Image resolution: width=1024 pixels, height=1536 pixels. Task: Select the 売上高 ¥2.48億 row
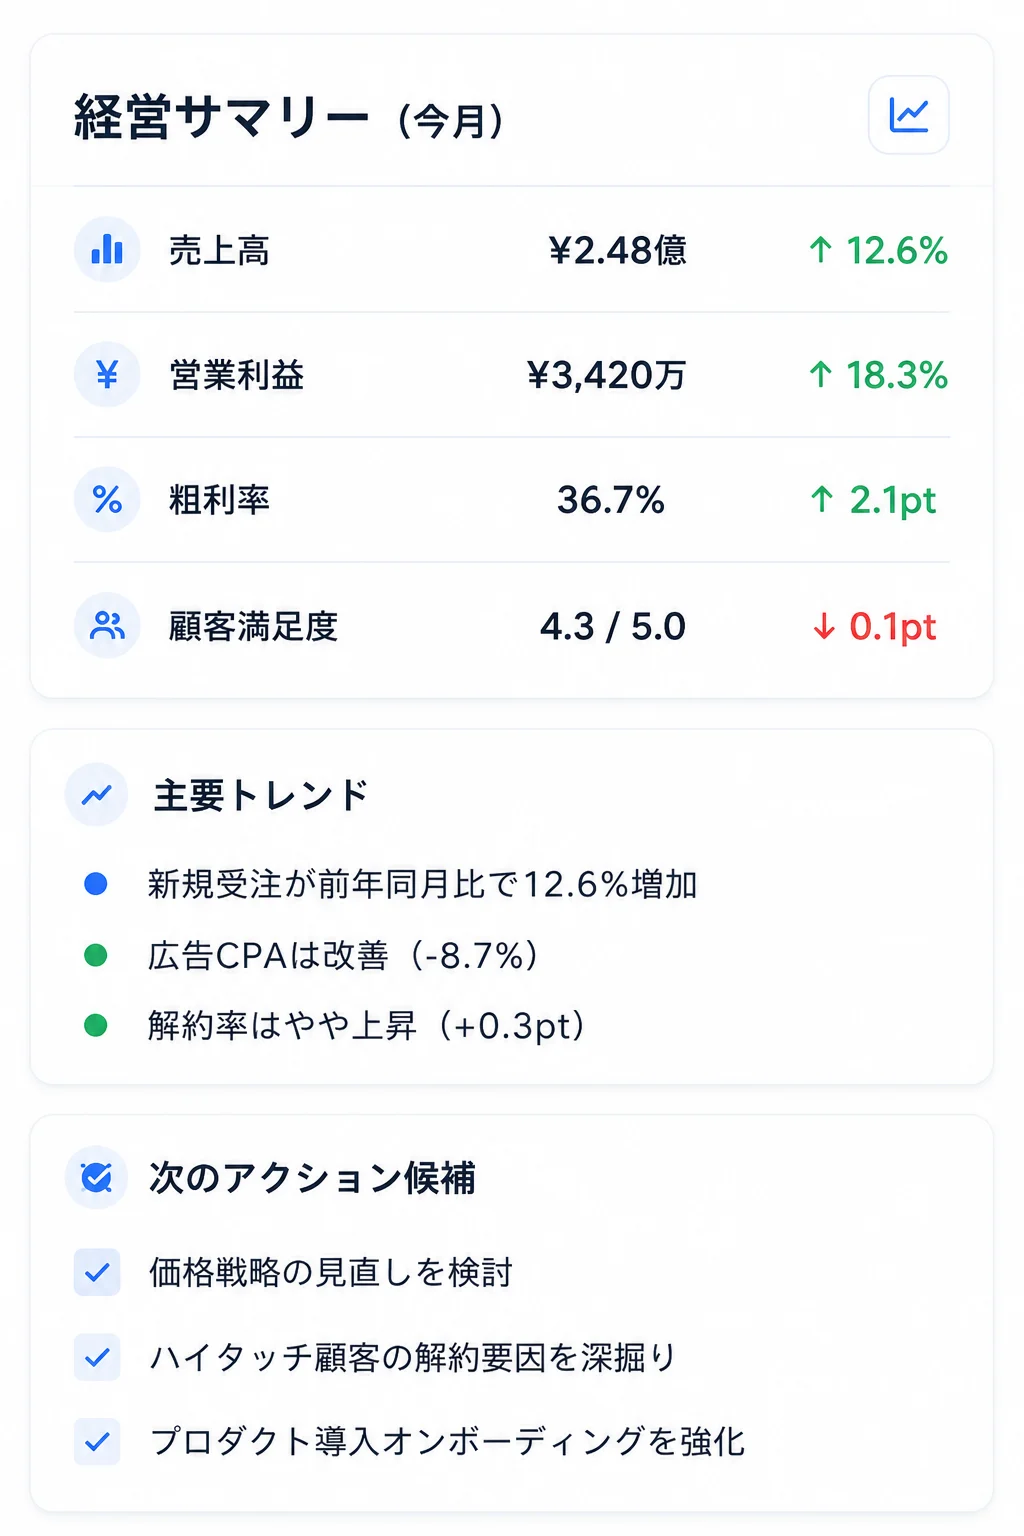511,250
